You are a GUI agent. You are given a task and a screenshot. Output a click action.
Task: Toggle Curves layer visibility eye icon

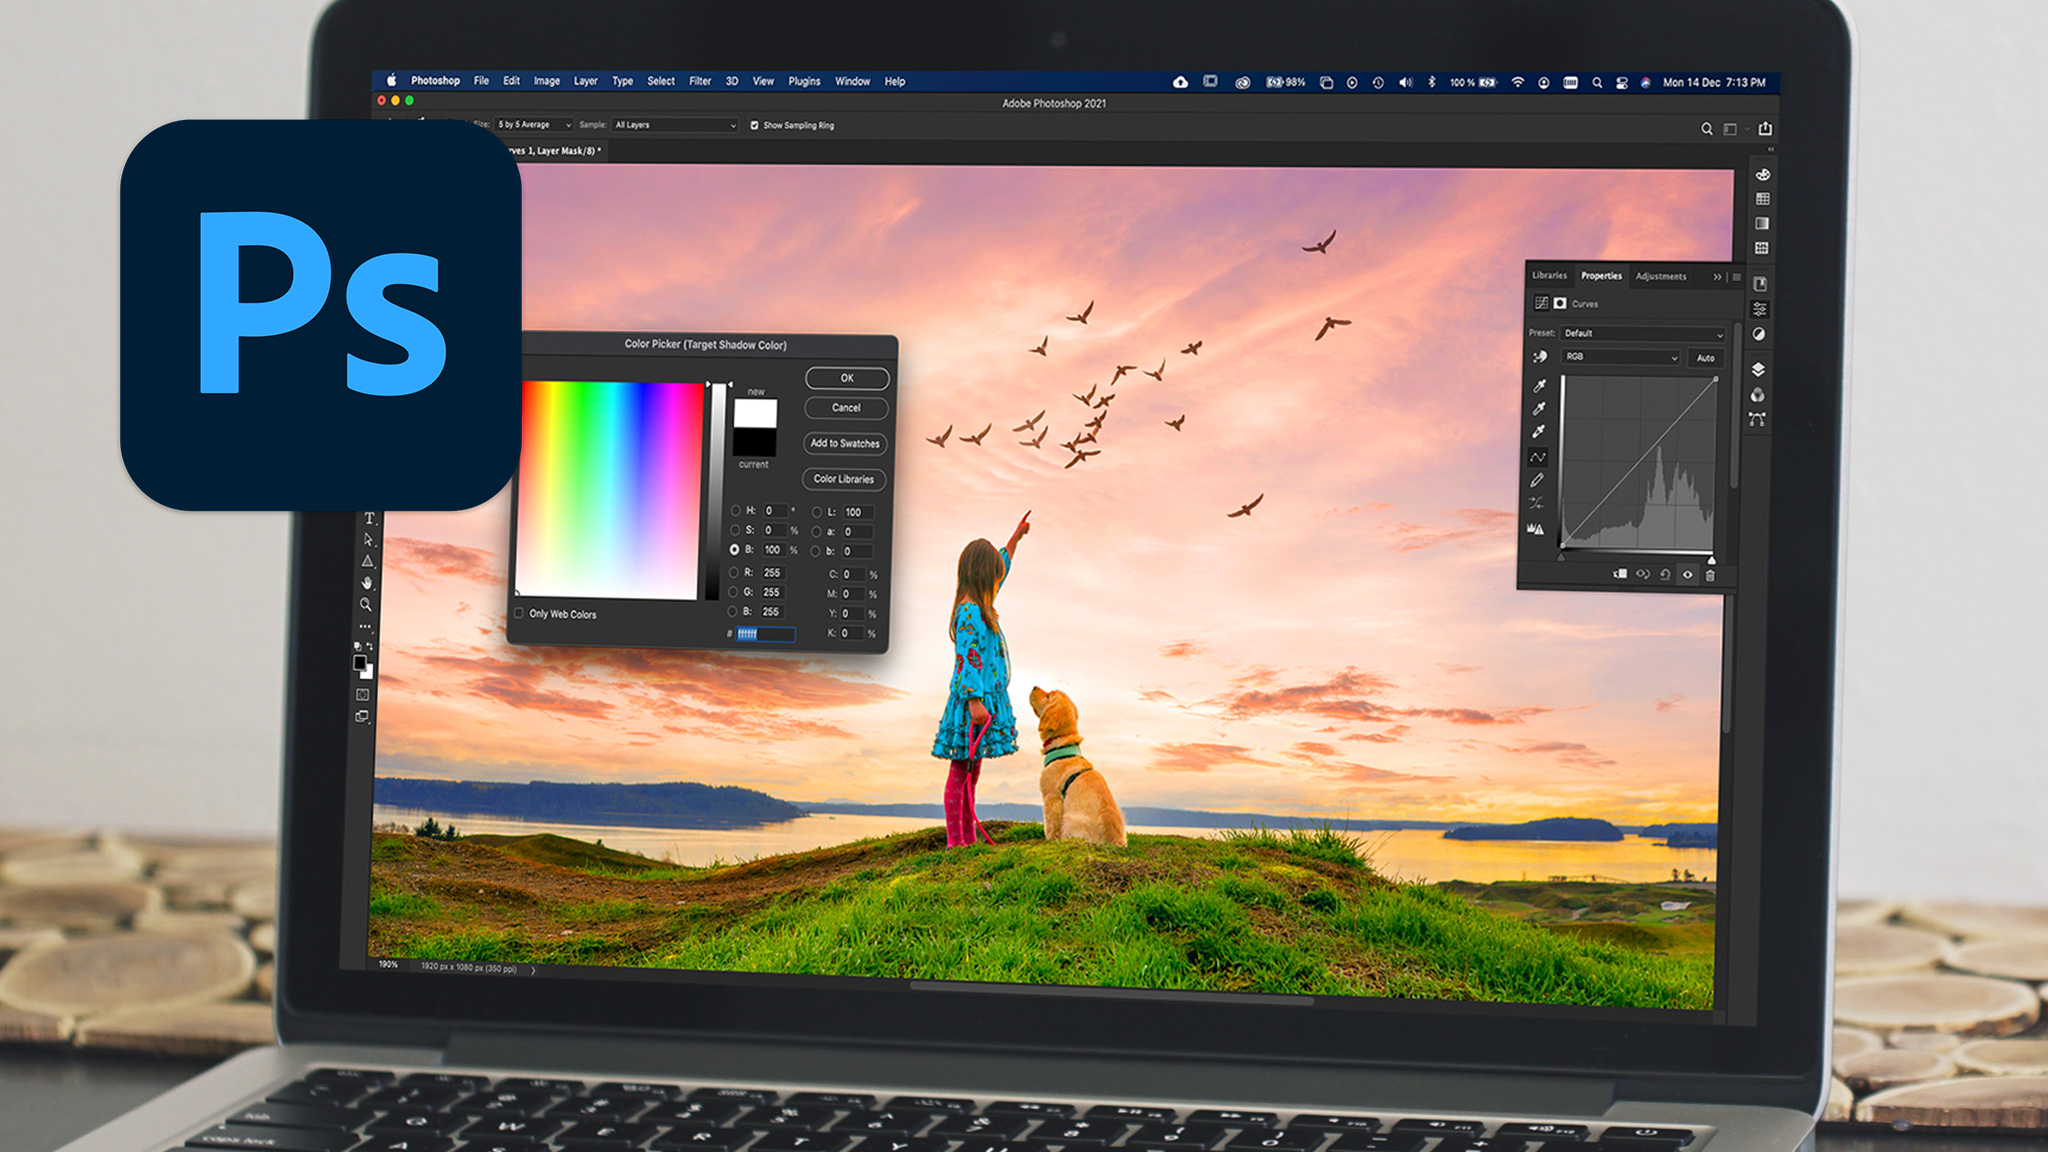[1688, 575]
